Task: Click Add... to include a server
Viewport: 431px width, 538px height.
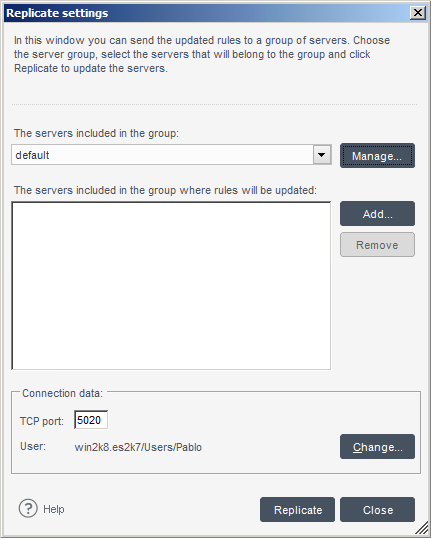Action: [x=377, y=214]
